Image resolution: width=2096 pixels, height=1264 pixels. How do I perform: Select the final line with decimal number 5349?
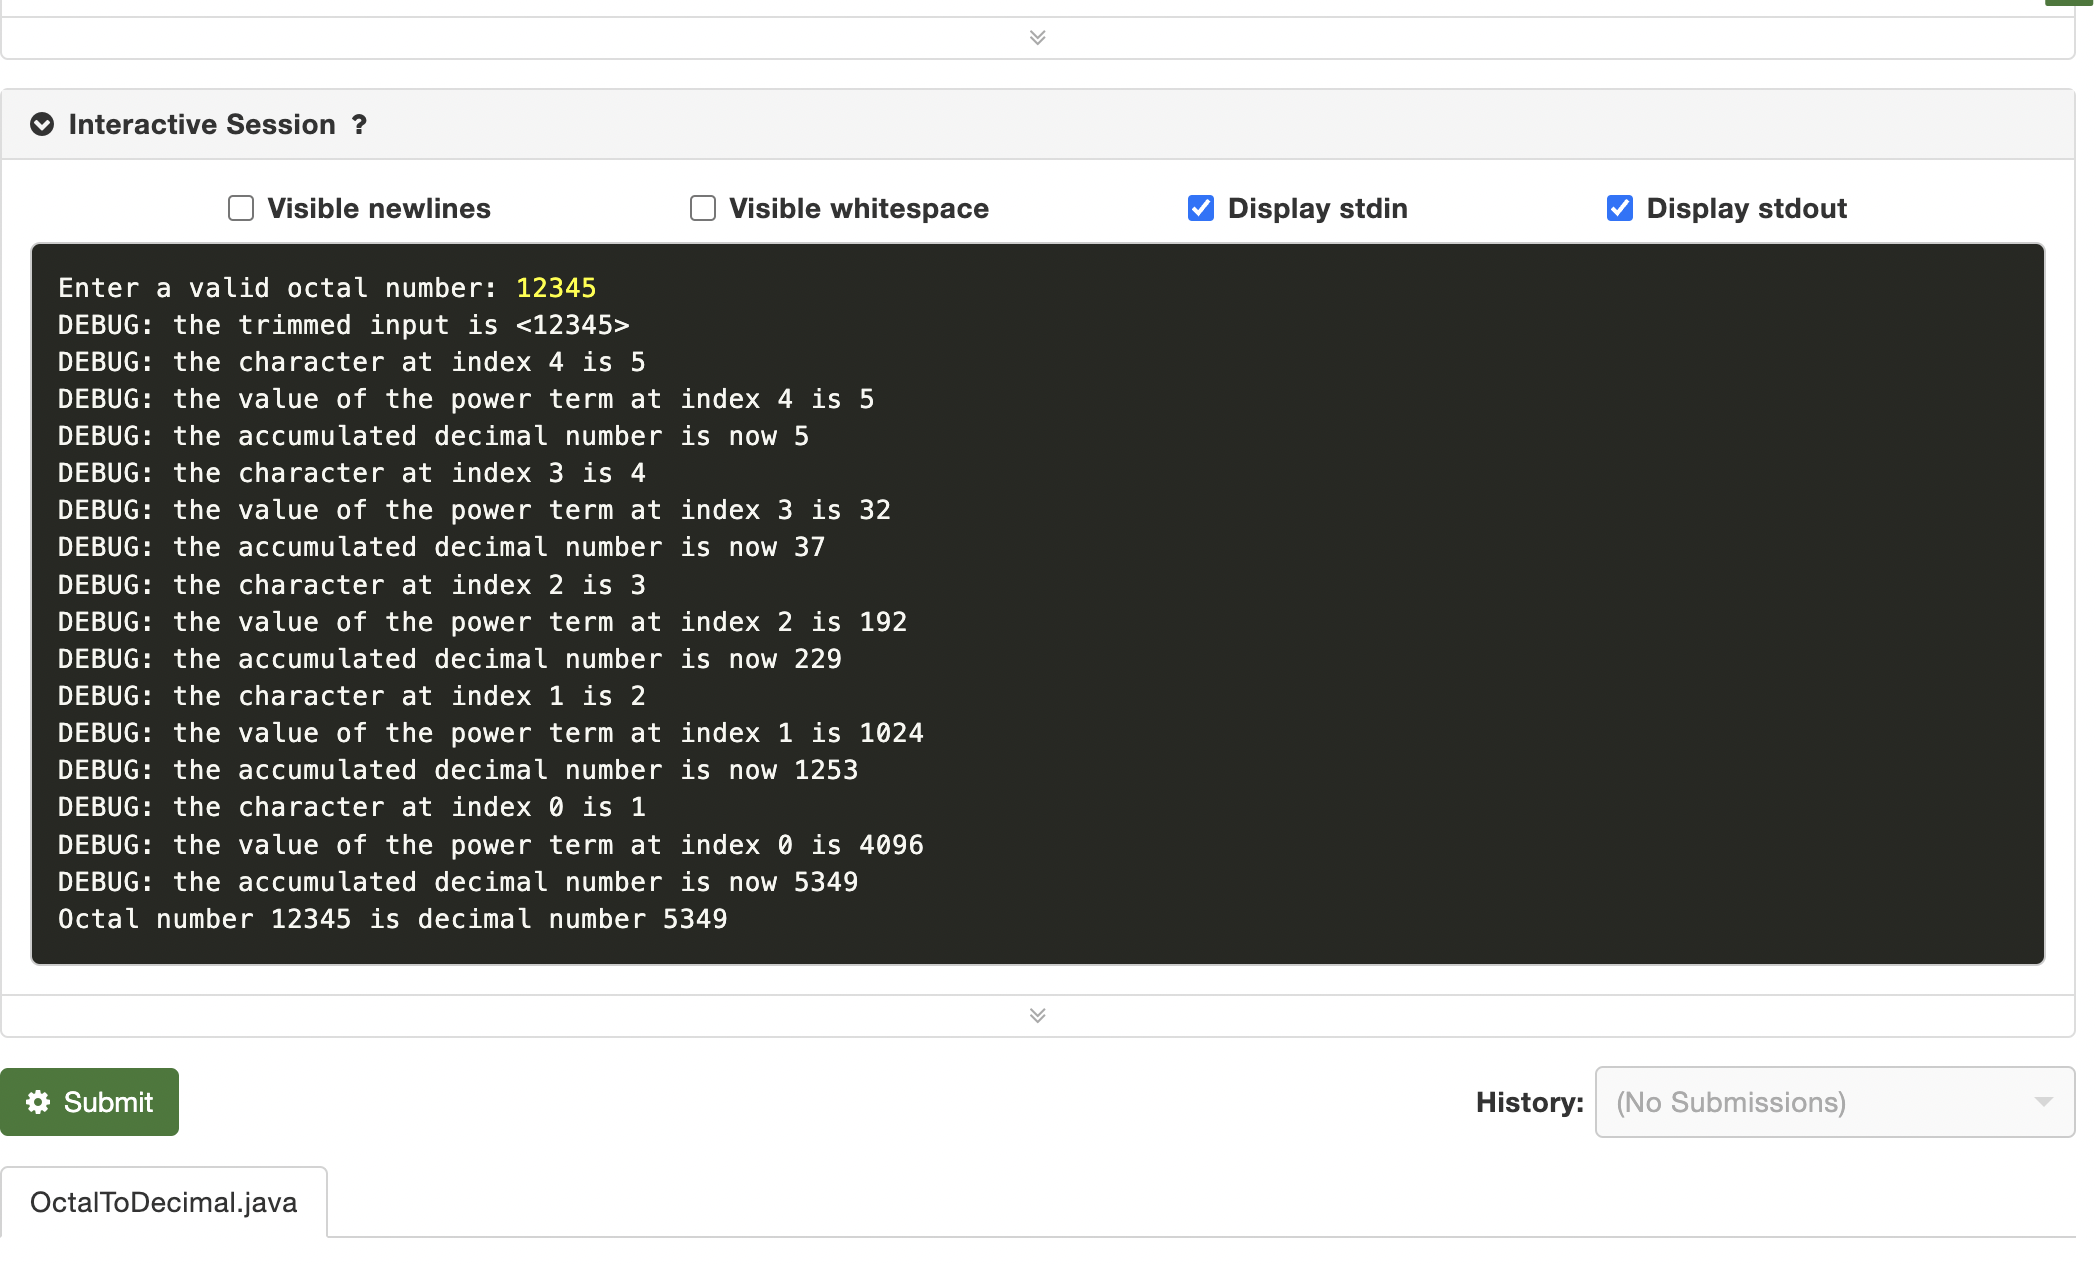click(x=393, y=919)
